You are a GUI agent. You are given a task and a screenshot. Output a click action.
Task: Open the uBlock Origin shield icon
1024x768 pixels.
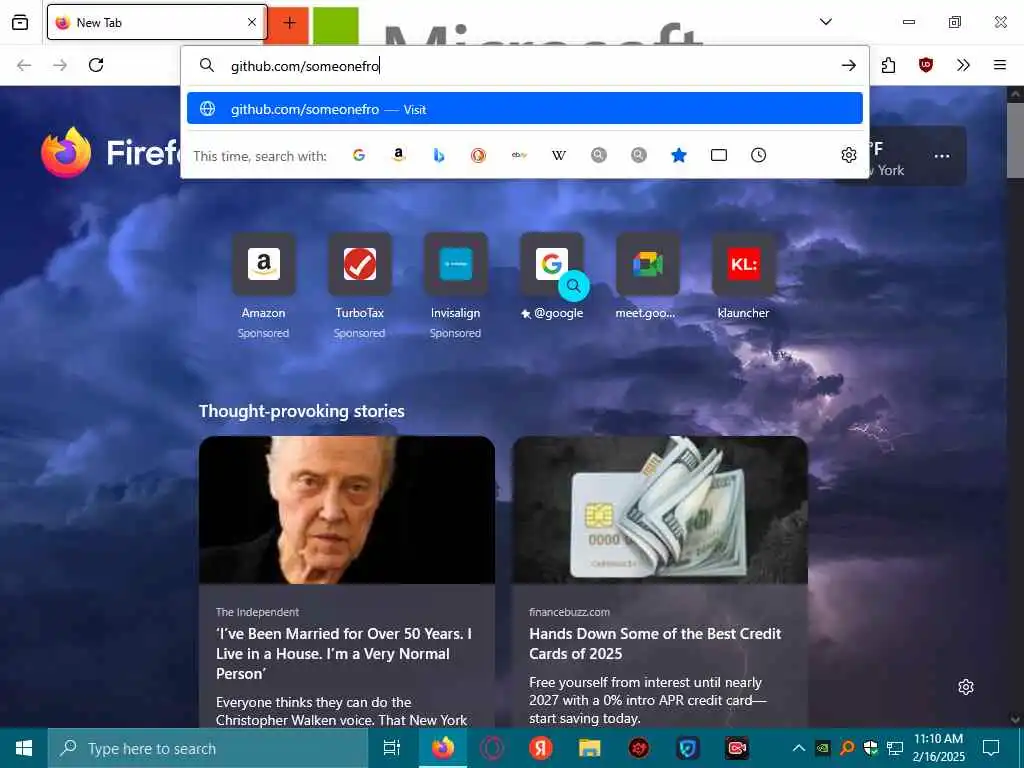pyautogui.click(x=925, y=65)
